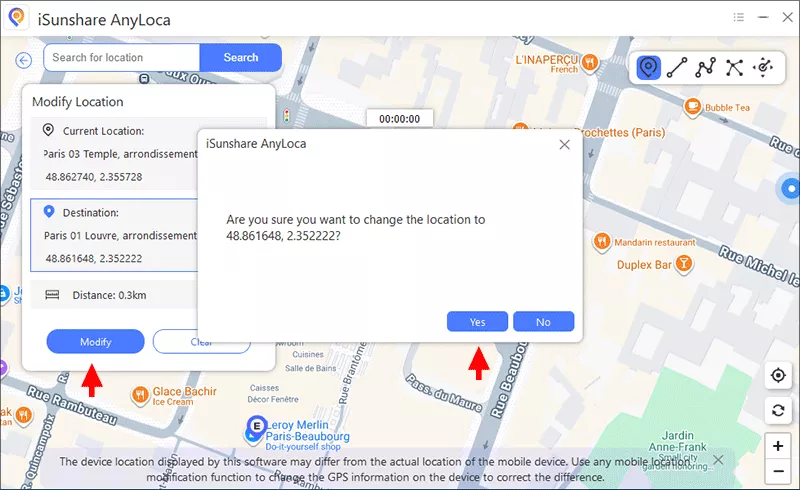Click the L'INAPERÇU restaurant map marker
The height and width of the screenshot is (490, 800).
(x=590, y=63)
